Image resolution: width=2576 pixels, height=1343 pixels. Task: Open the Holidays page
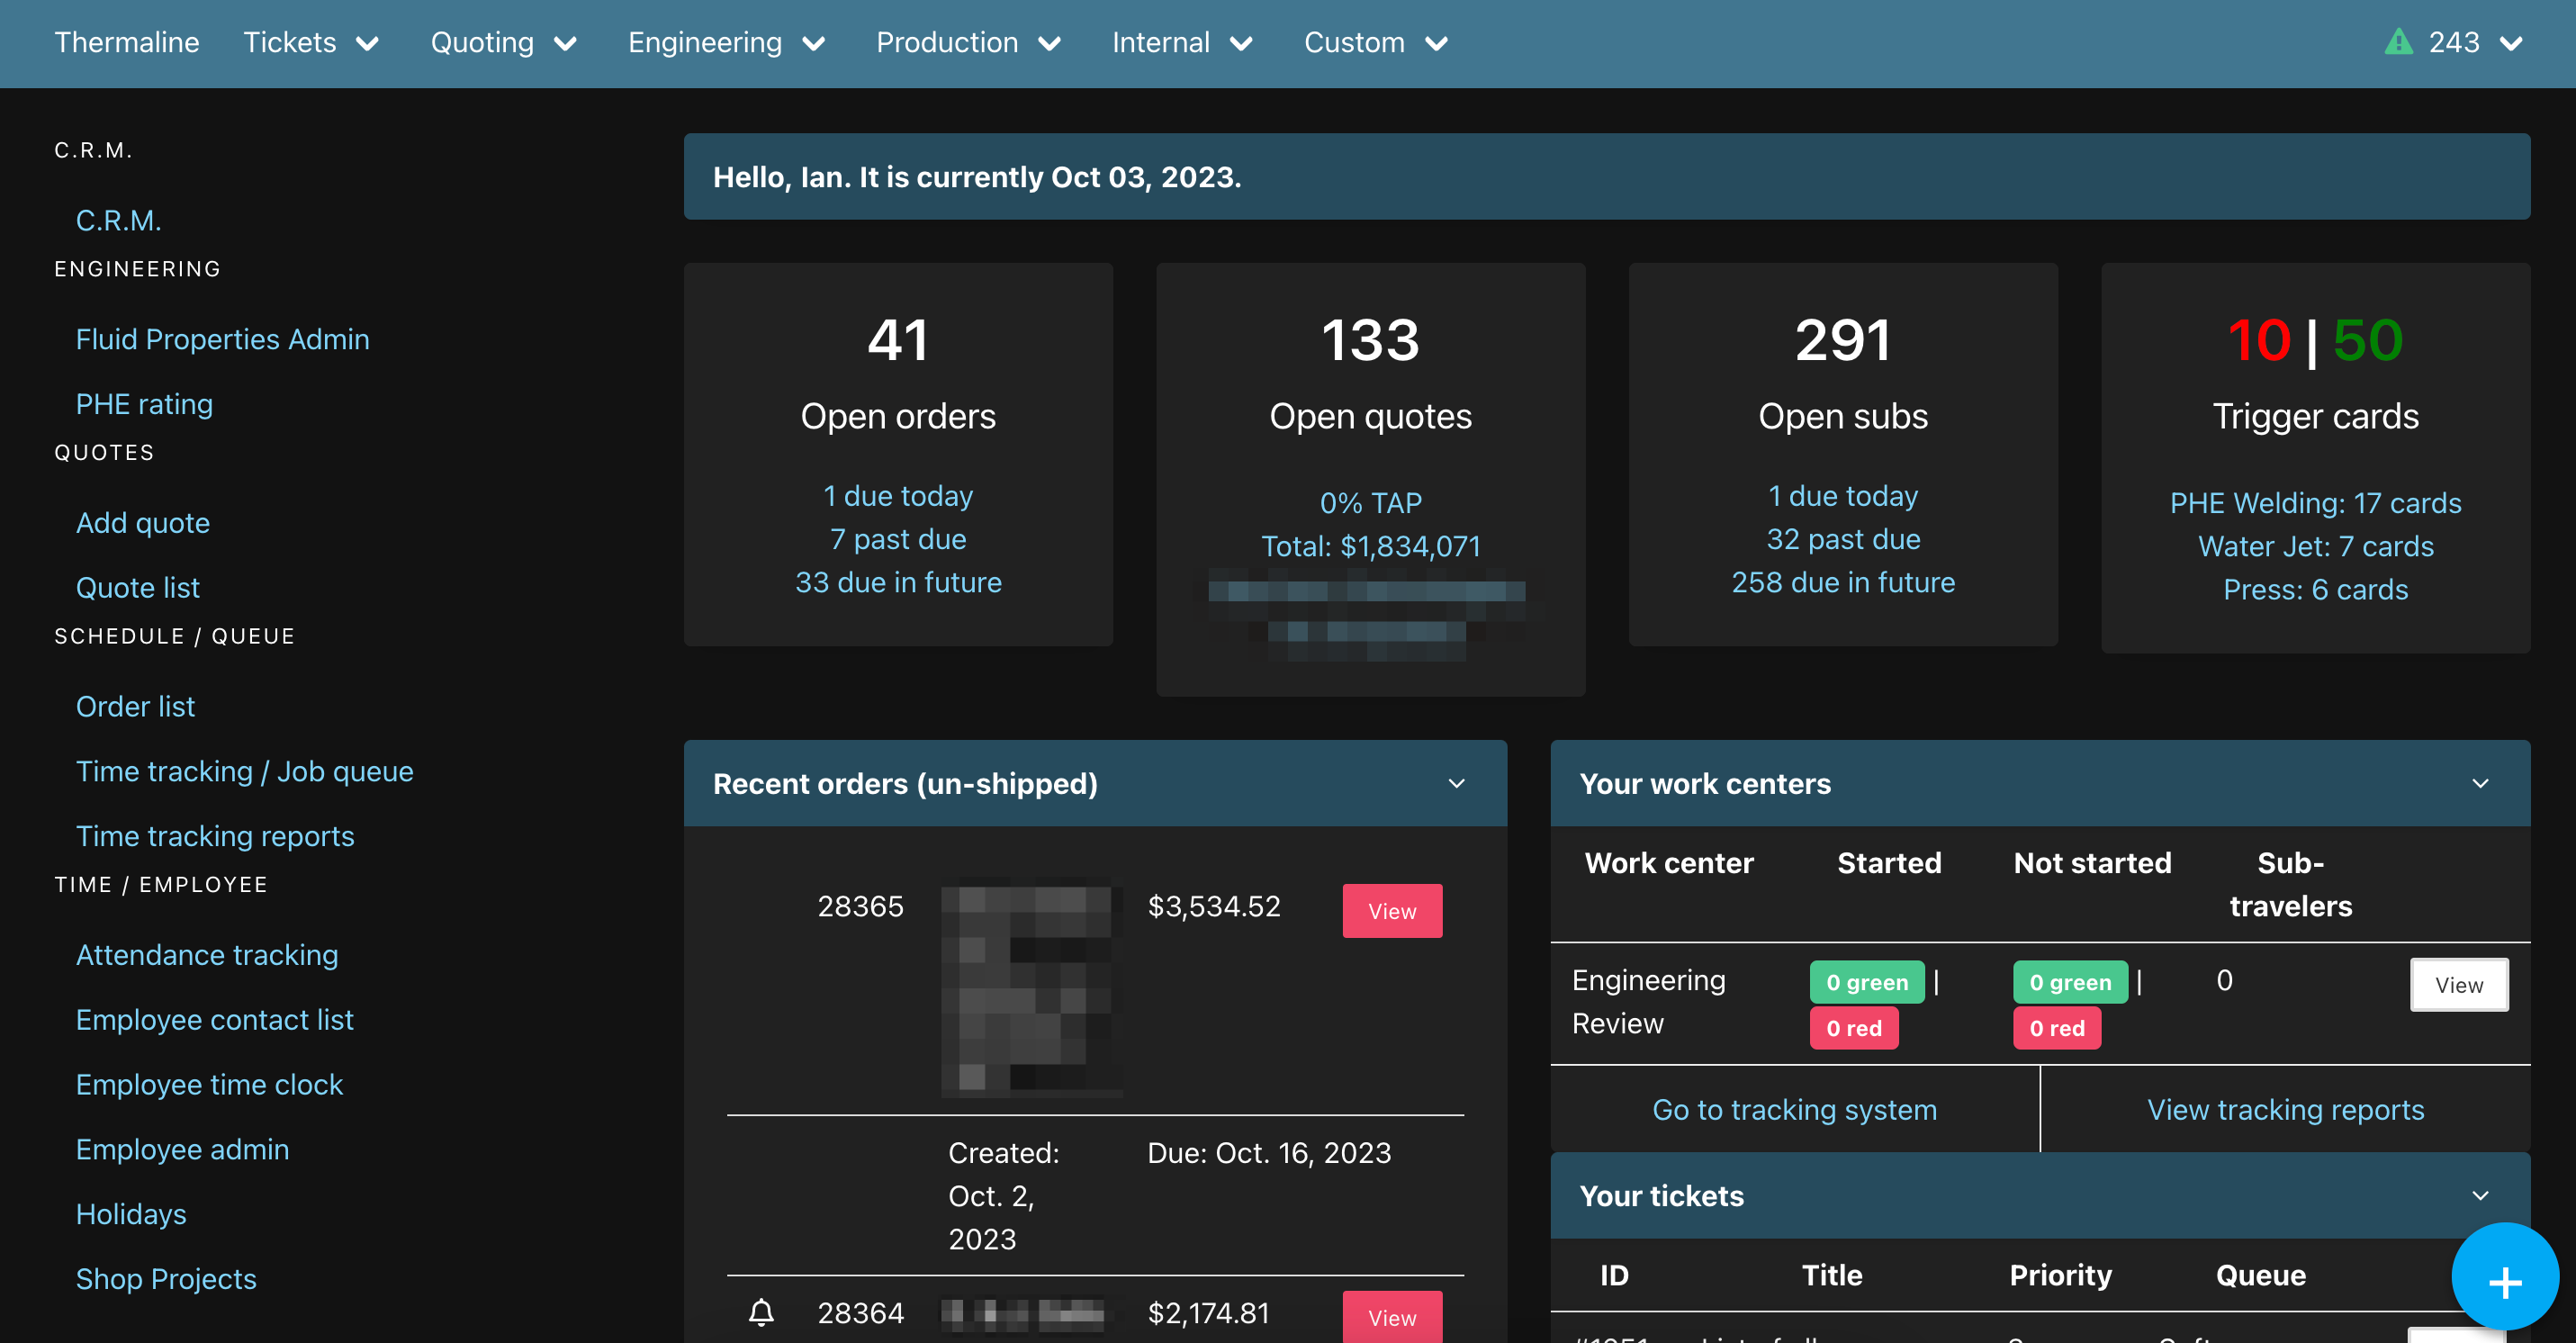coord(131,1215)
